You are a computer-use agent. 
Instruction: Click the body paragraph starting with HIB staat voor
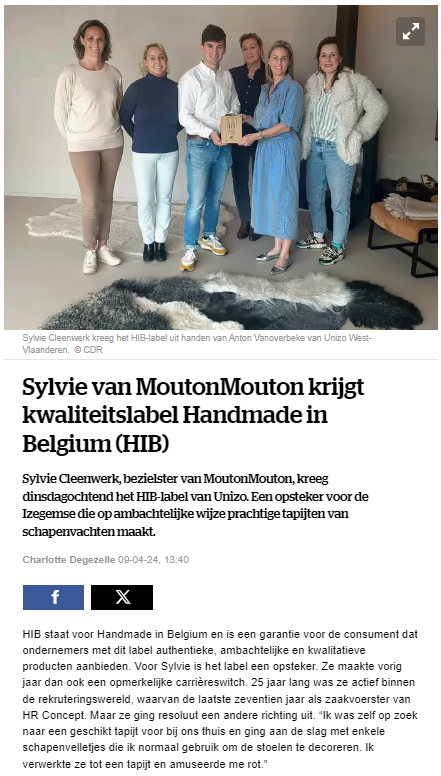tap(220, 699)
